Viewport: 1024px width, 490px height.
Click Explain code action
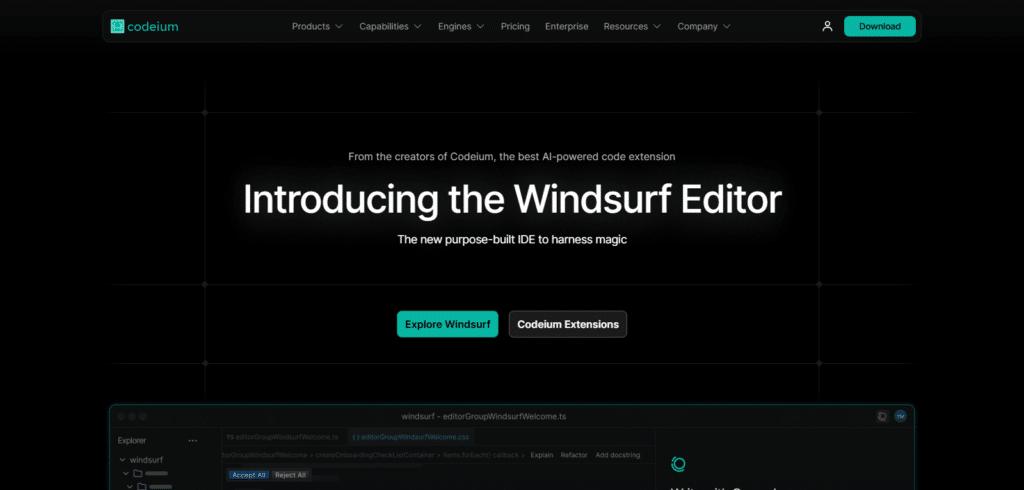coord(542,455)
